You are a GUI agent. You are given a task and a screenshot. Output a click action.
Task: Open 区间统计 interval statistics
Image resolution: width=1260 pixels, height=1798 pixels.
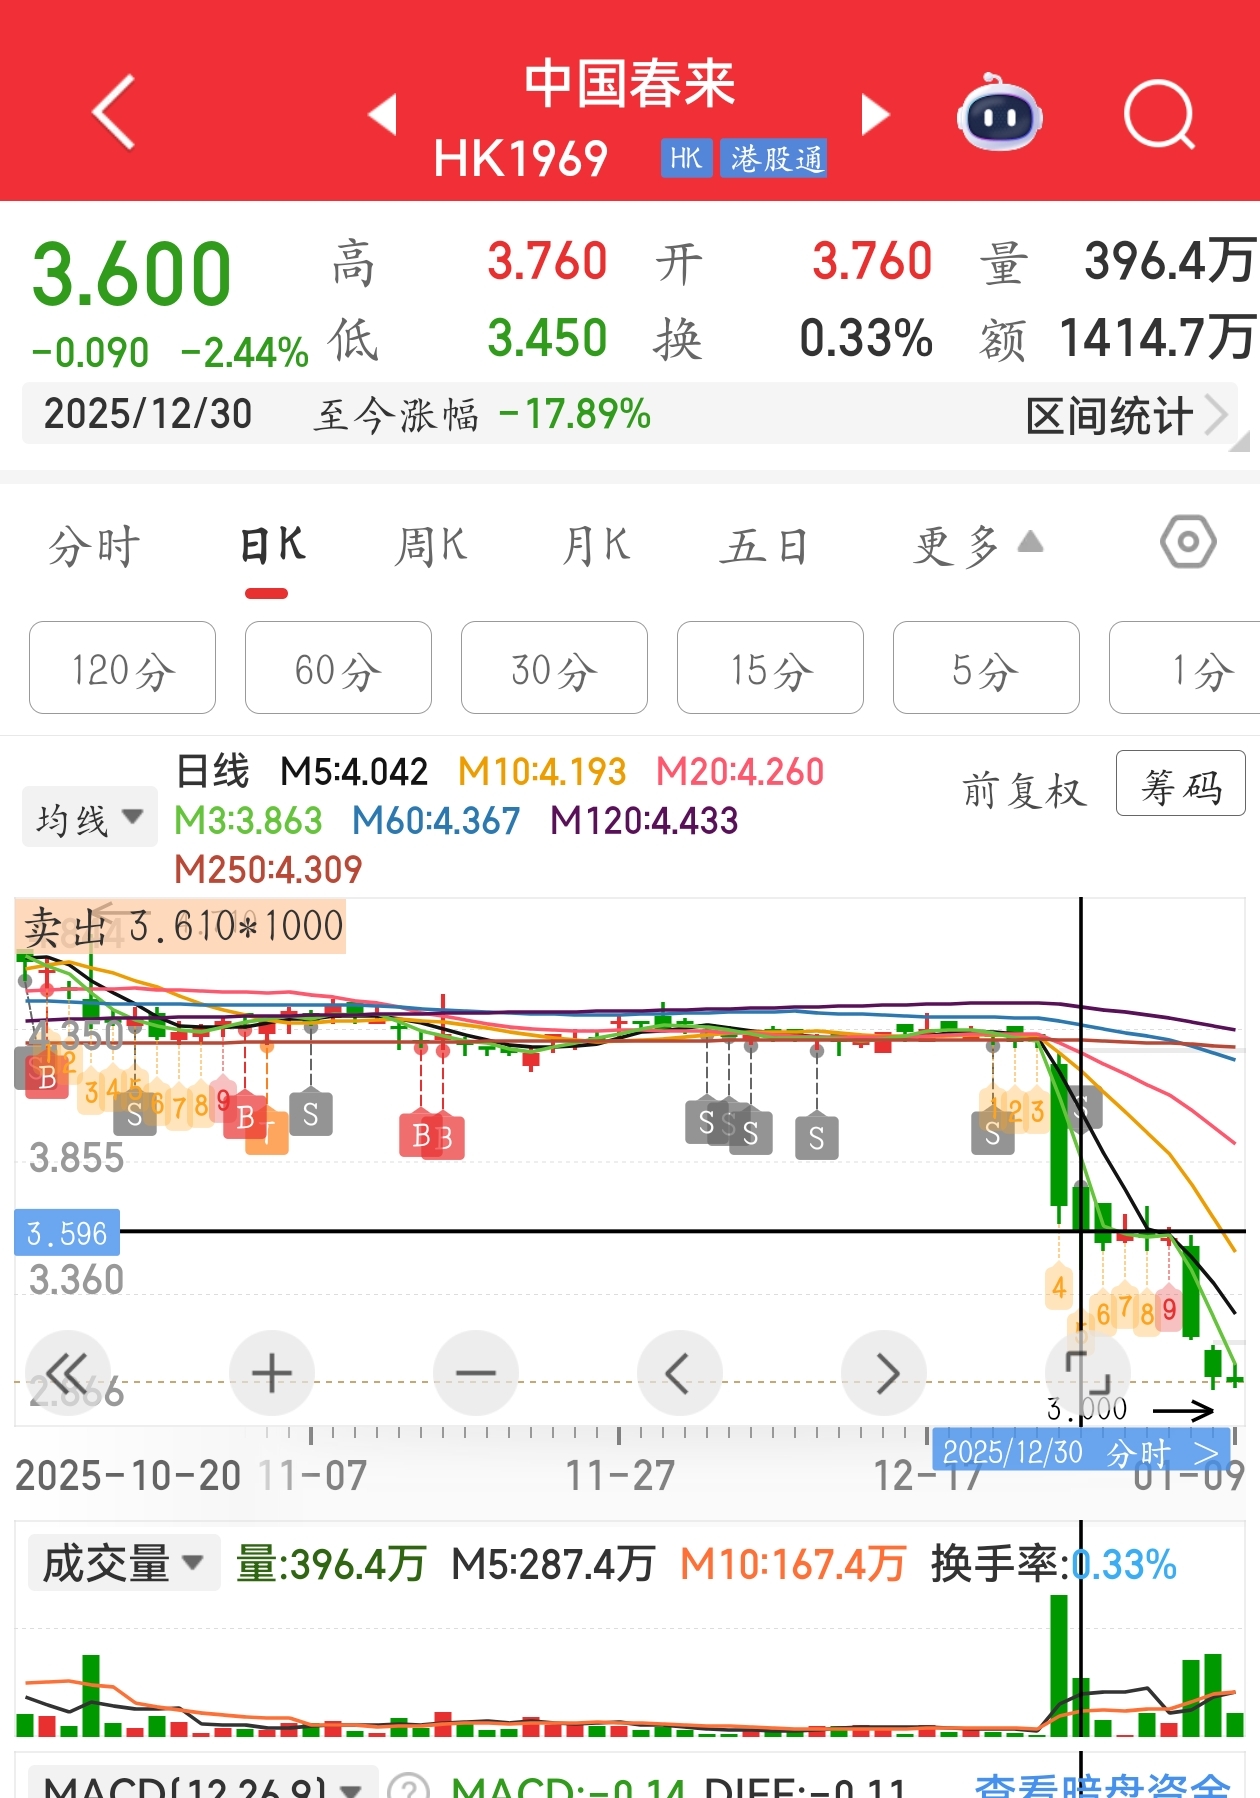click(1126, 415)
